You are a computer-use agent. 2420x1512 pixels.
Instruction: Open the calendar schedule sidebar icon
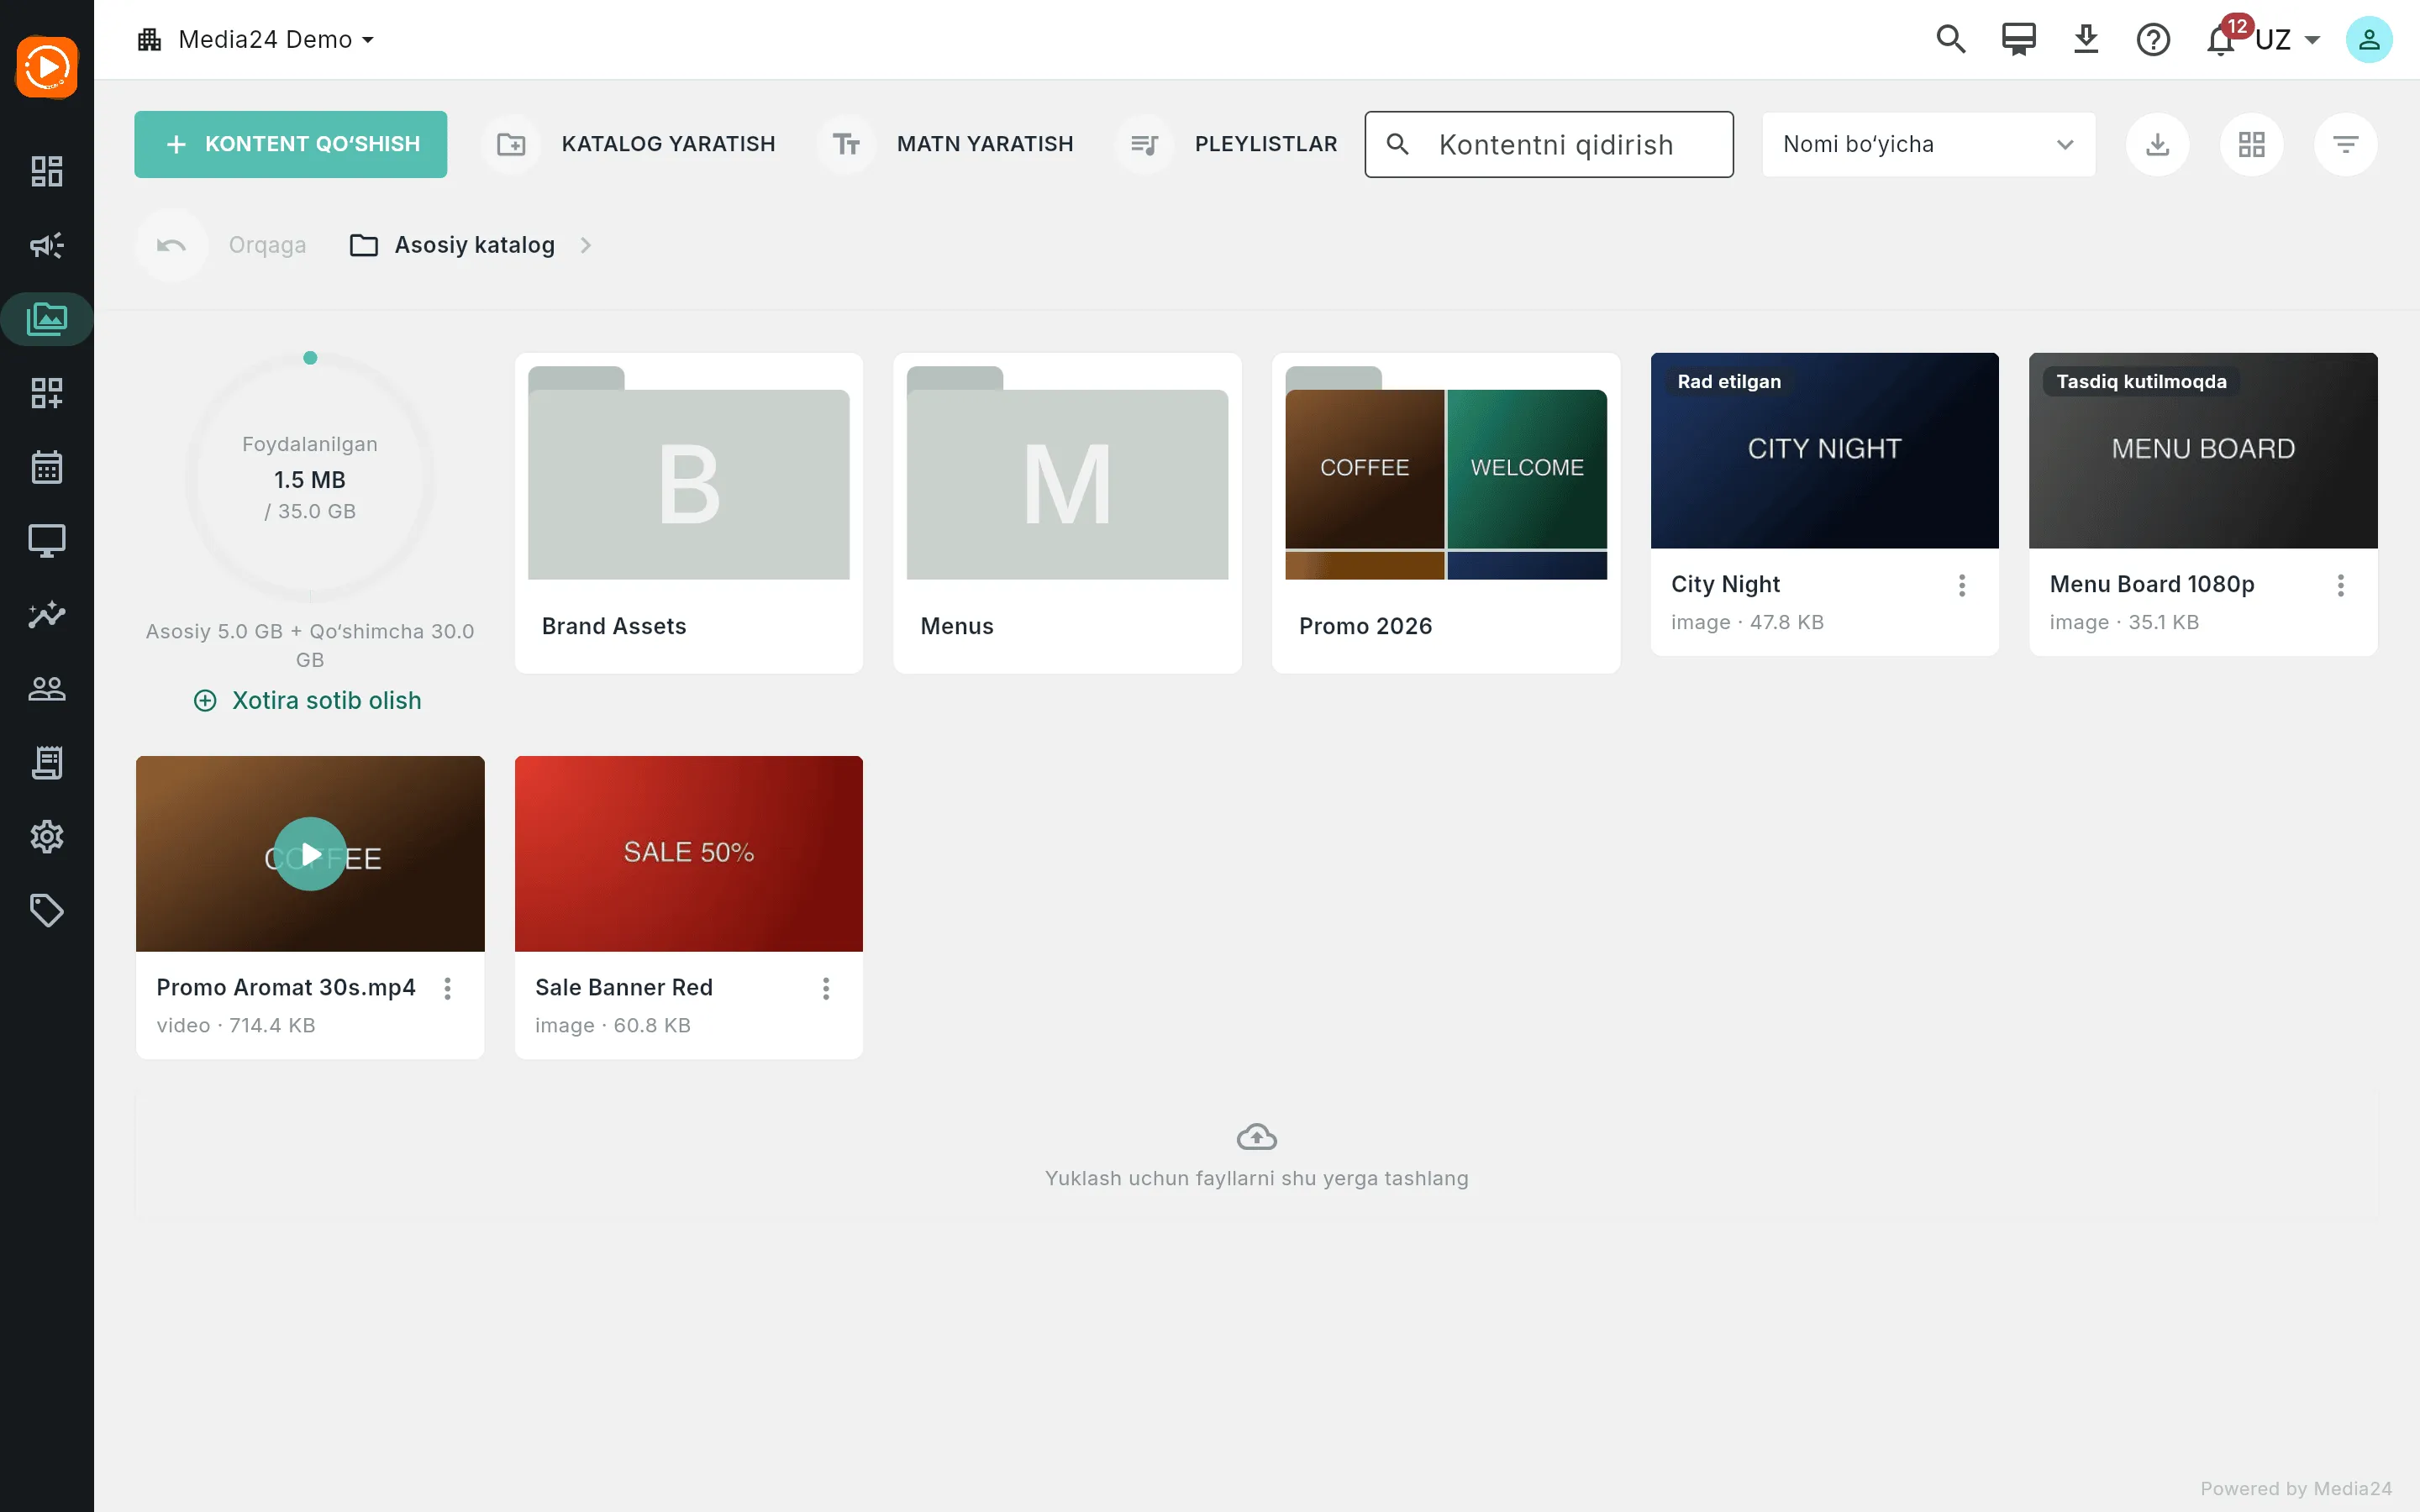pos(47,467)
